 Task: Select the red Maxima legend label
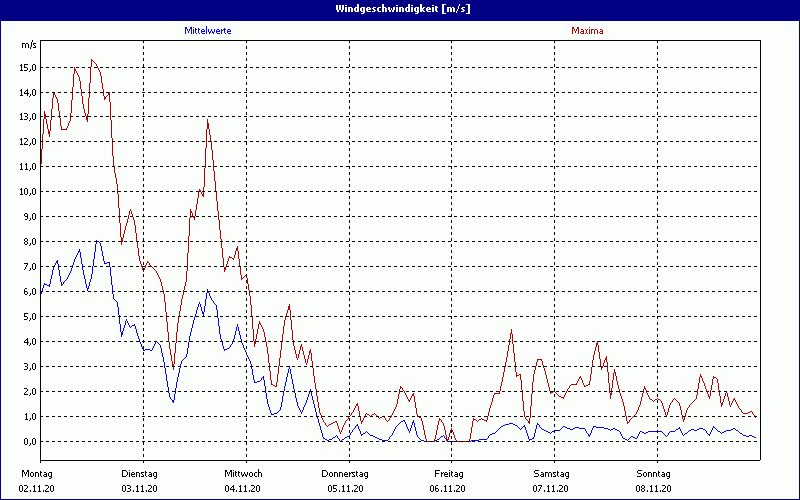(587, 31)
